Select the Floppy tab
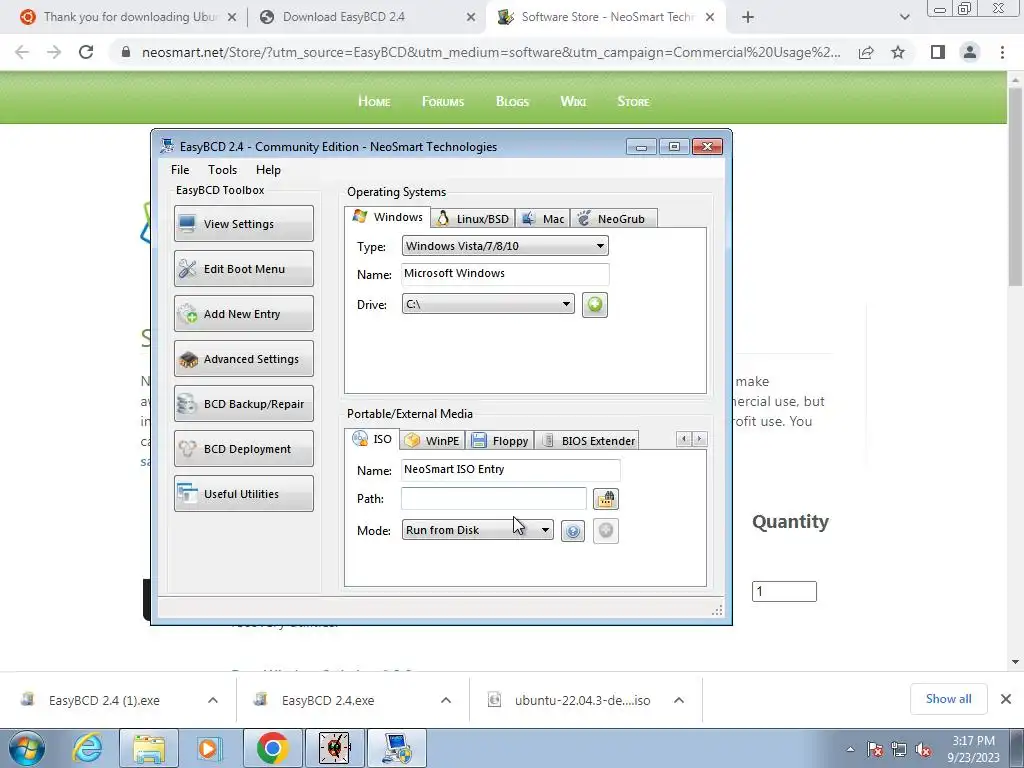 [500, 441]
